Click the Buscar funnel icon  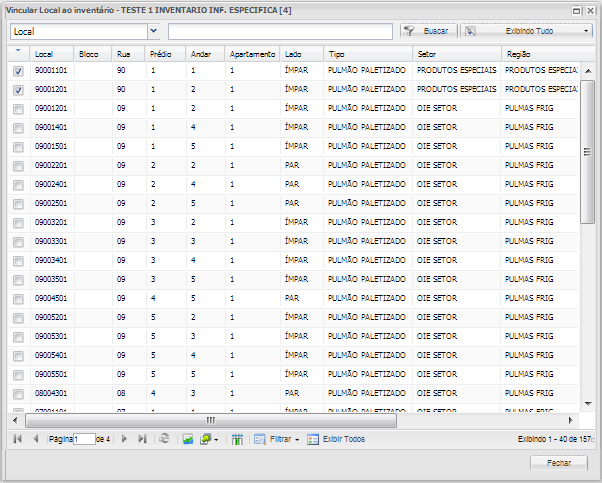[410, 31]
